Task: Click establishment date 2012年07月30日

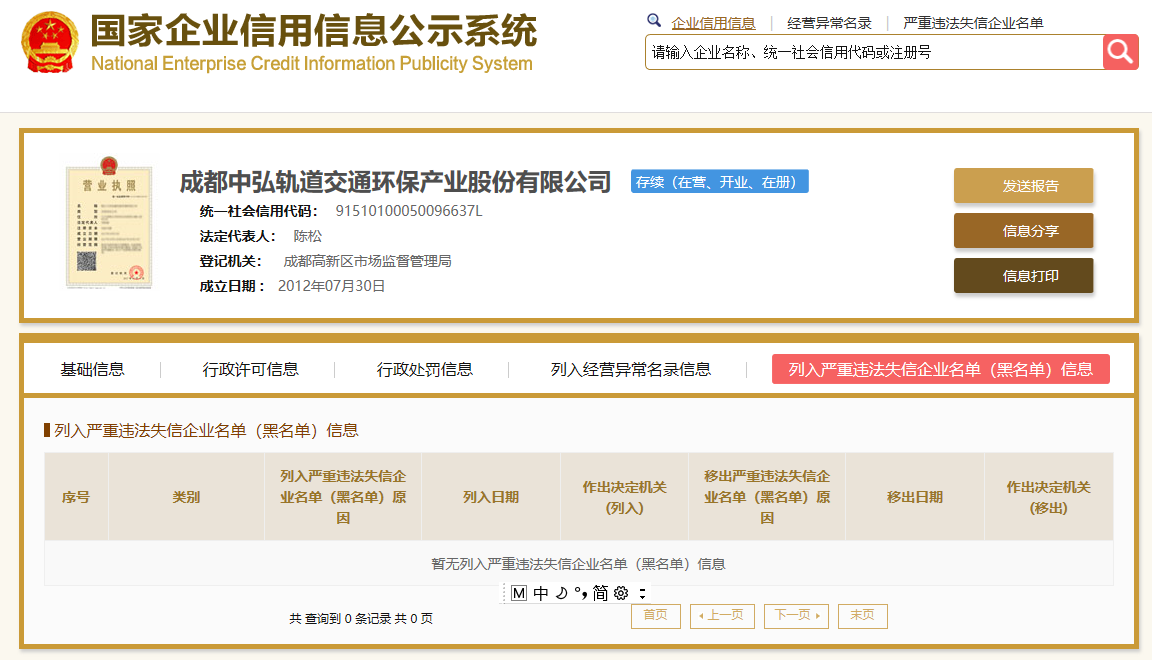Action: tap(331, 286)
